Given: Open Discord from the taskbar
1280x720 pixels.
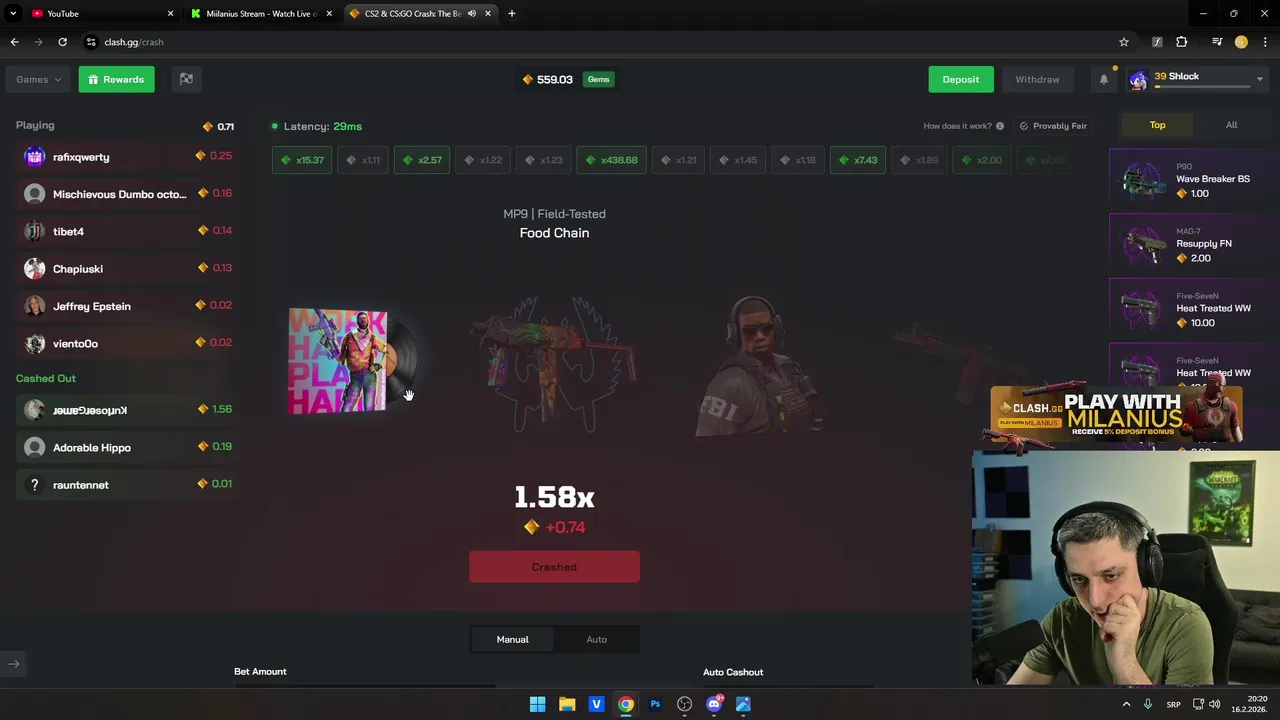Looking at the screenshot, I should coord(714,704).
